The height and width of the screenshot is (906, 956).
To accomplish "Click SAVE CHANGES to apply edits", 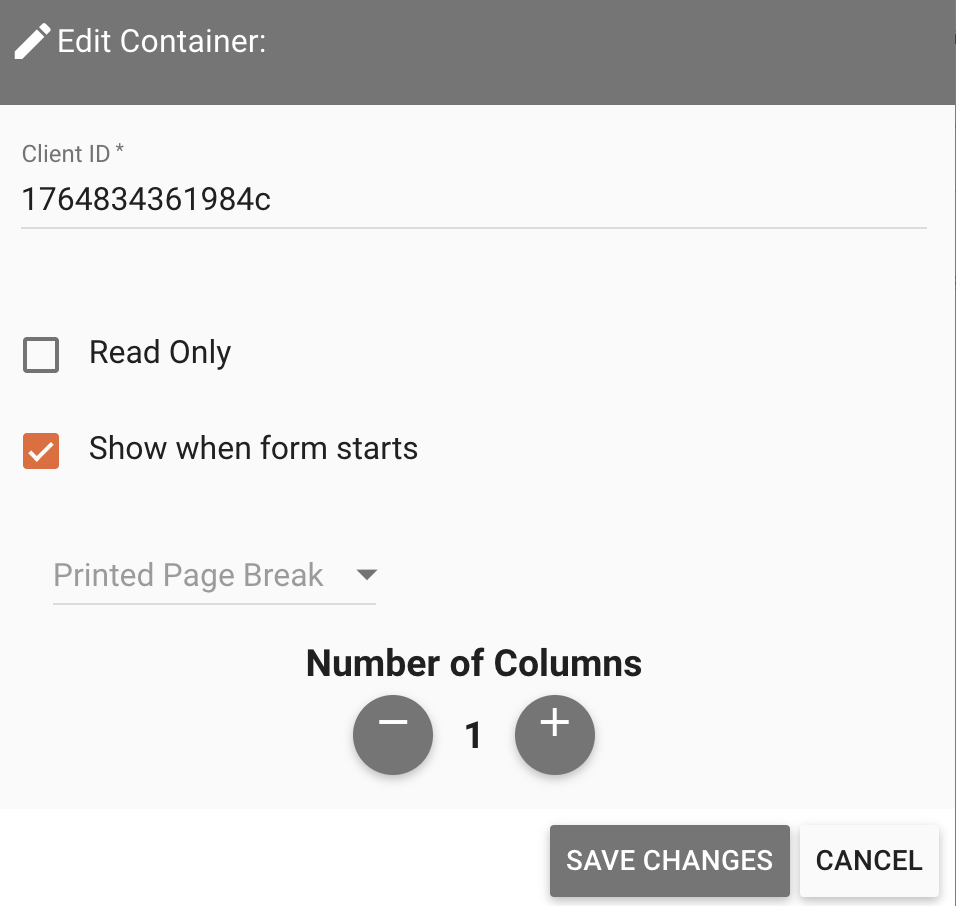I will tap(669, 860).
